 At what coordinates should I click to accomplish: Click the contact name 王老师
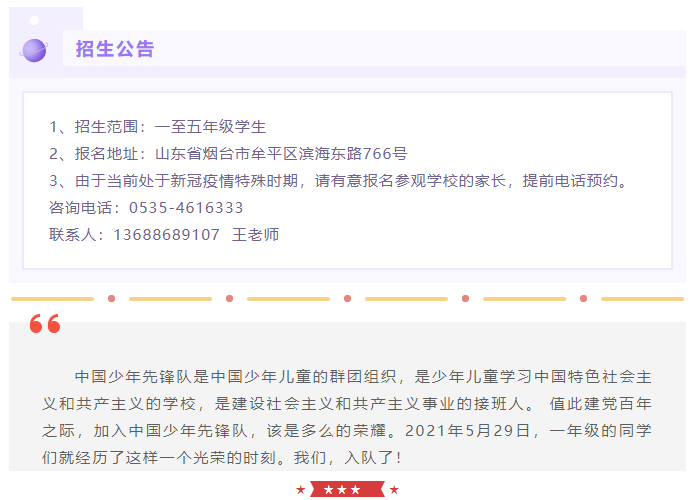[x=256, y=235]
